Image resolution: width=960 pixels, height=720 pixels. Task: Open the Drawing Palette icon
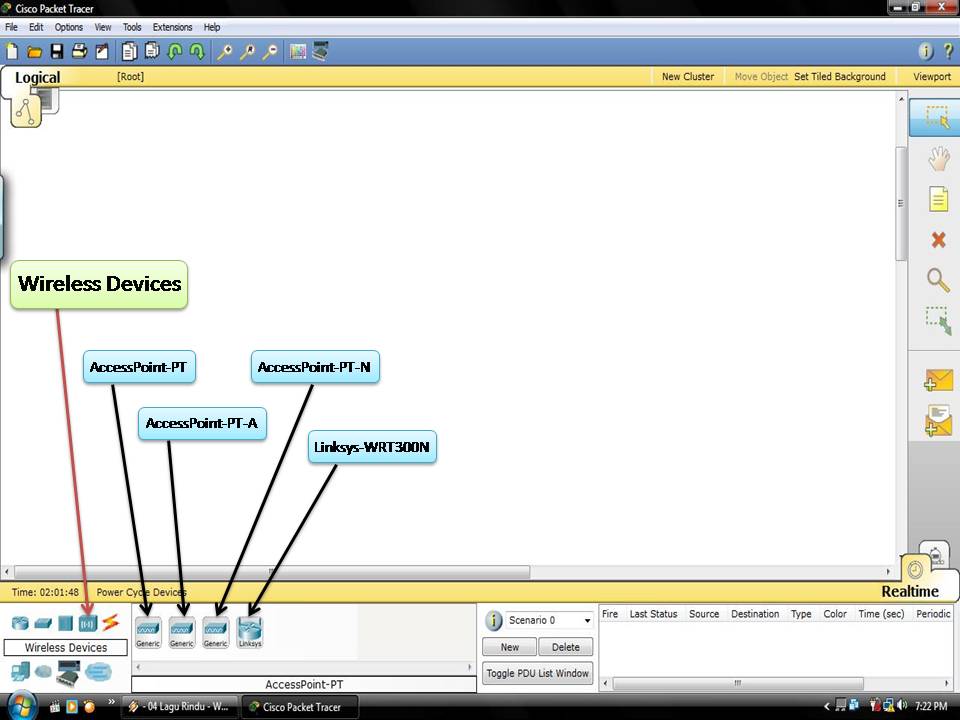[x=298, y=51]
